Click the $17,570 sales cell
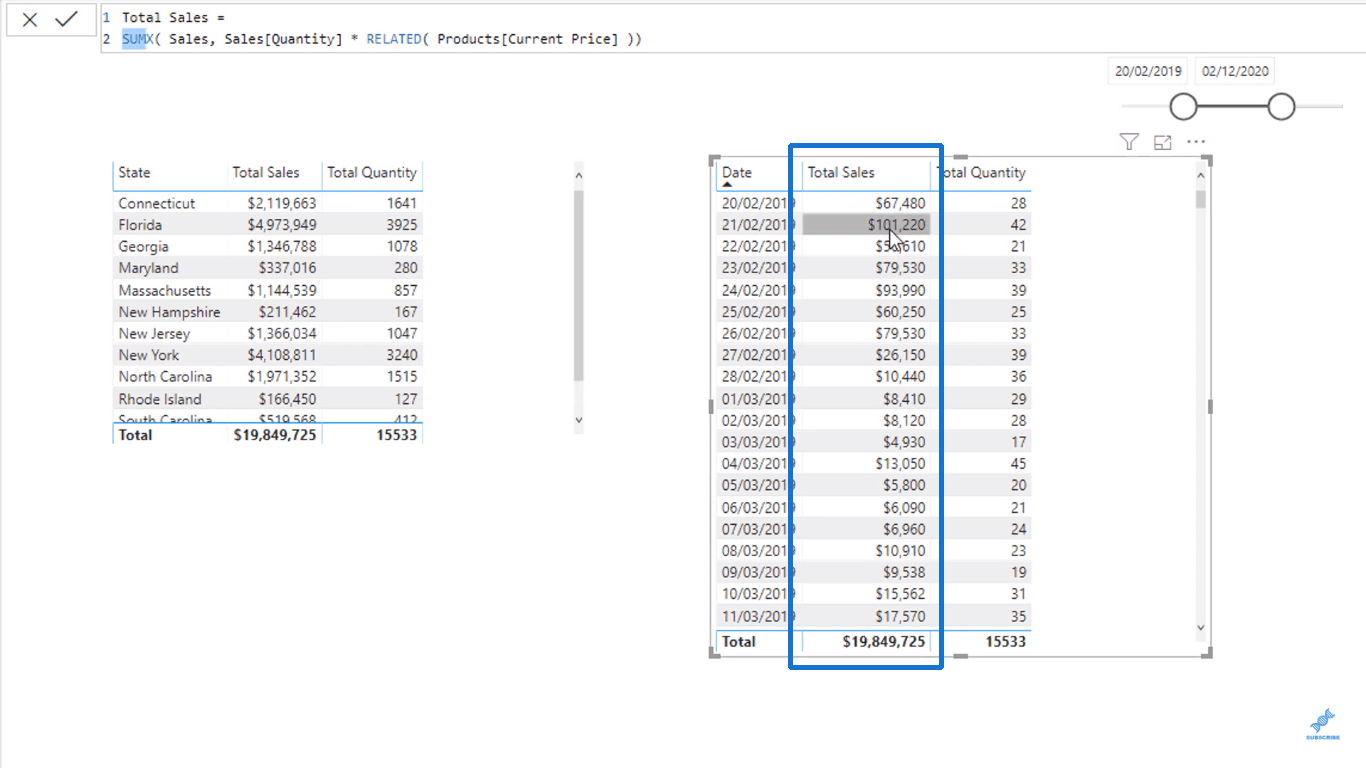 pos(900,616)
